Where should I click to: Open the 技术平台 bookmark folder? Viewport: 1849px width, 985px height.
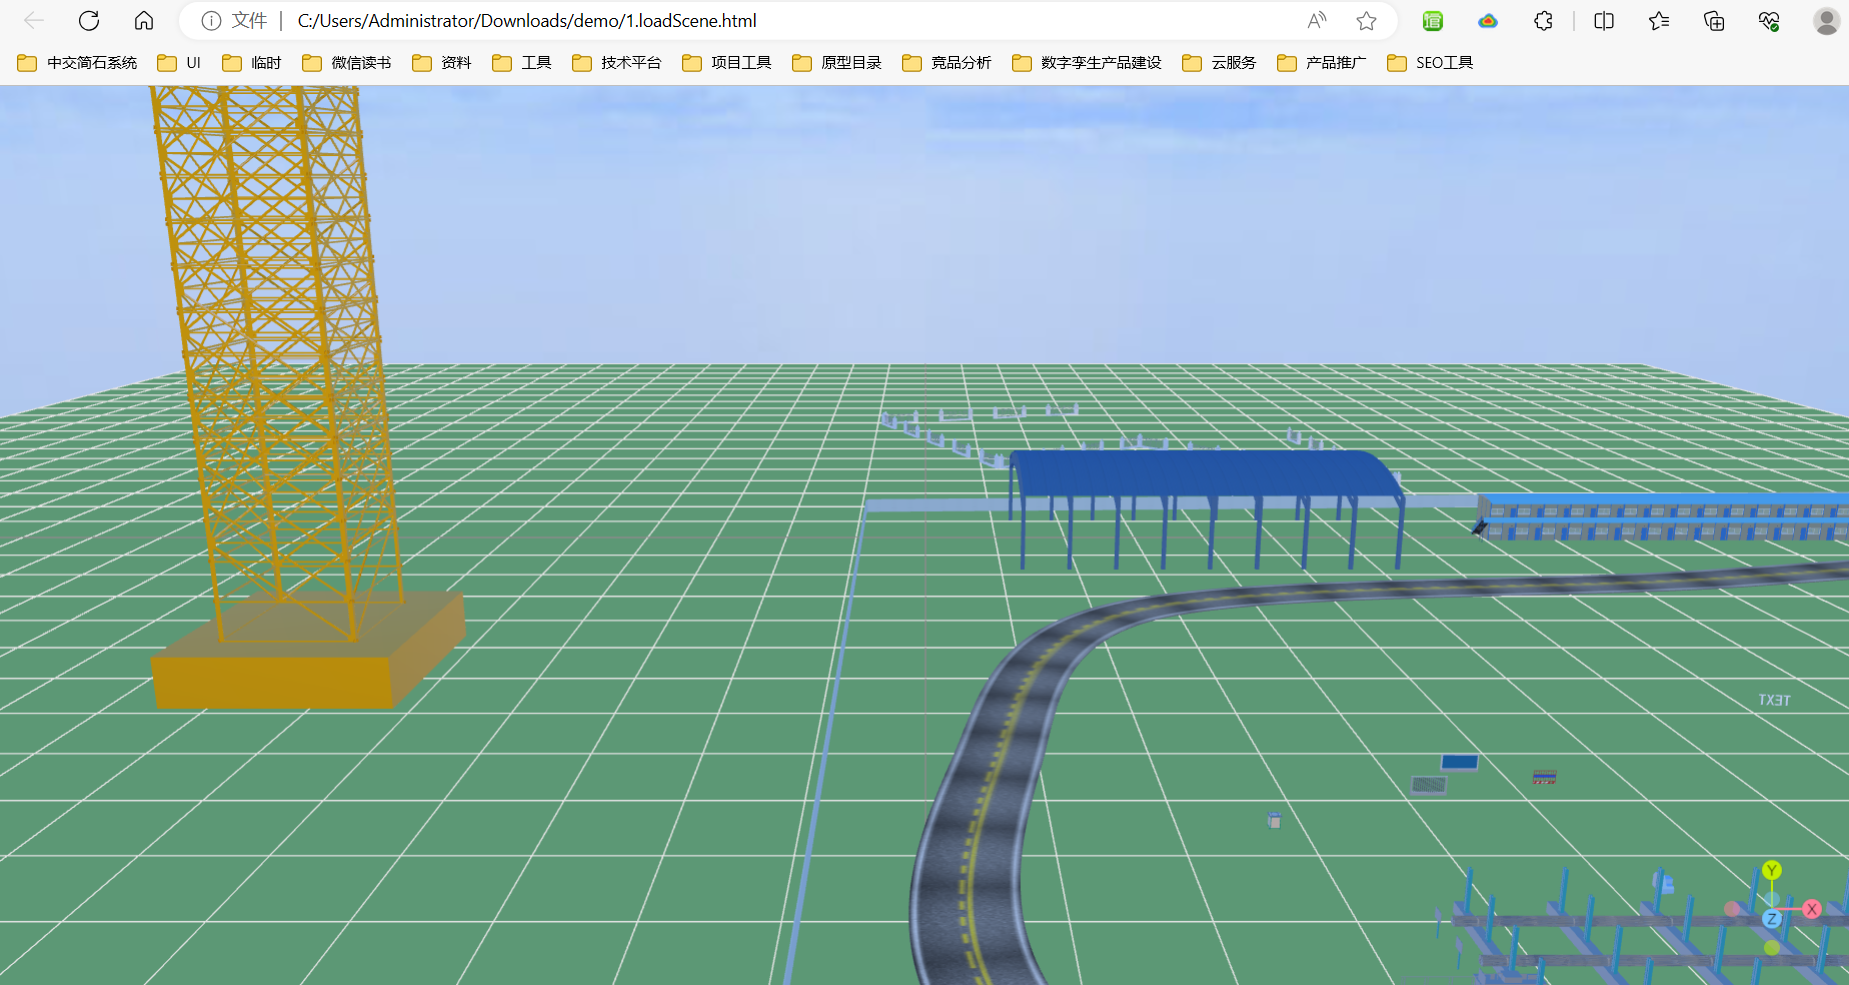click(x=617, y=63)
